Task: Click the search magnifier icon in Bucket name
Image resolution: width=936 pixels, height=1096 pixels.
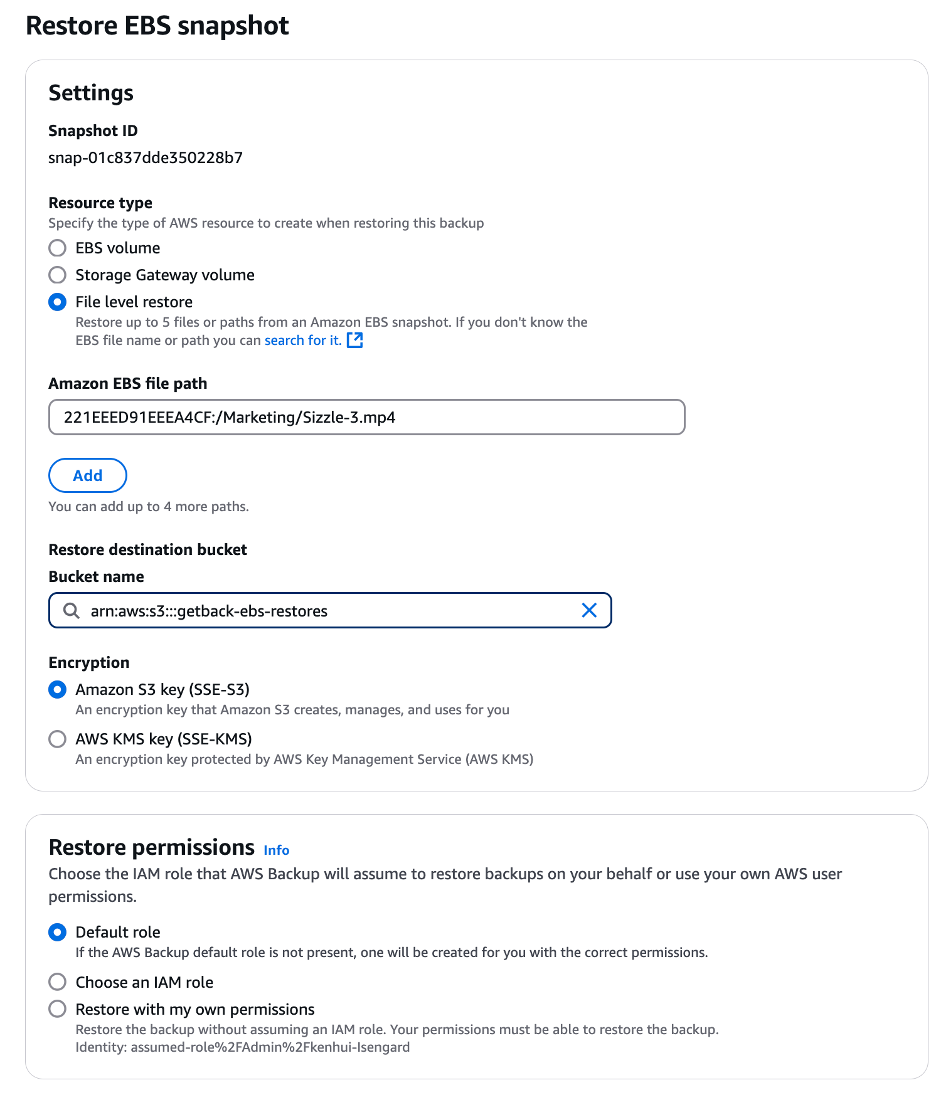Action: click(x=70, y=610)
